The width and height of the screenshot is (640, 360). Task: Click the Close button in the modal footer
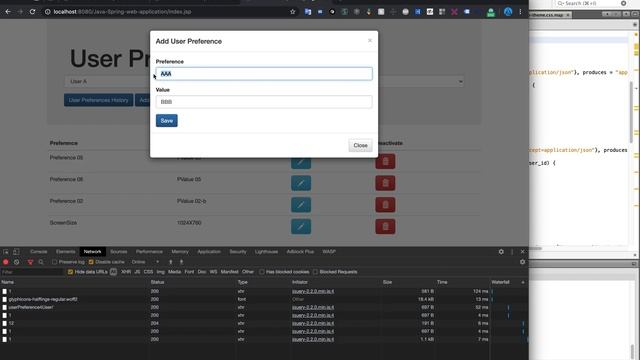(360, 145)
